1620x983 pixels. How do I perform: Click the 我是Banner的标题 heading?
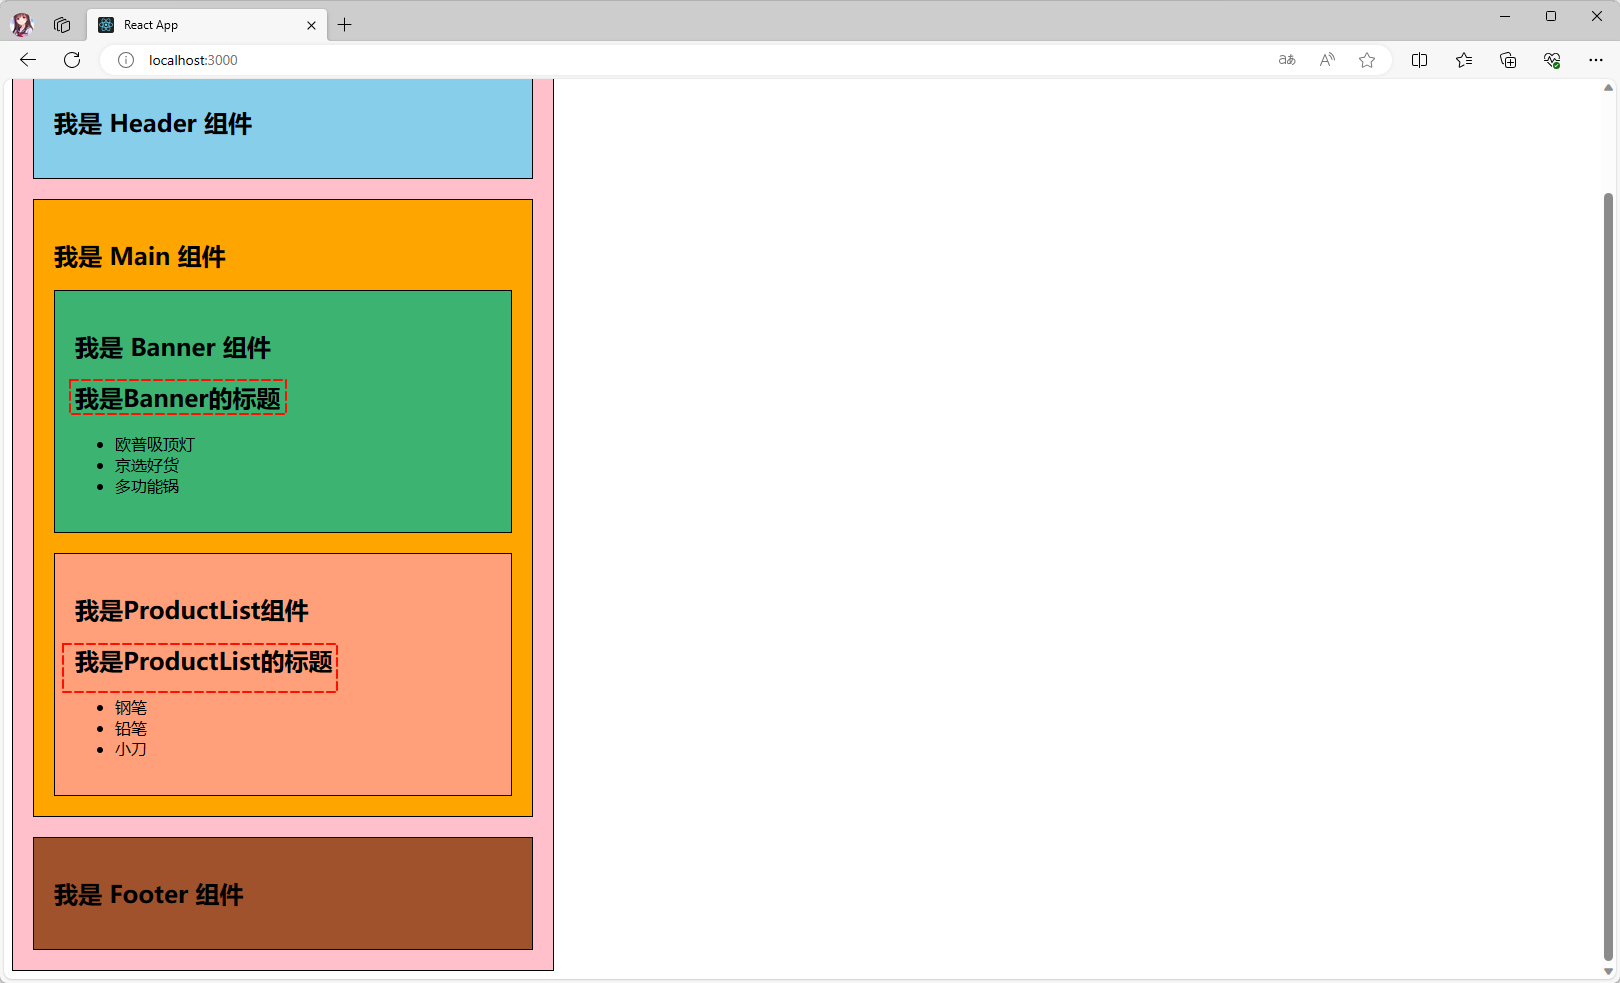[x=178, y=398]
